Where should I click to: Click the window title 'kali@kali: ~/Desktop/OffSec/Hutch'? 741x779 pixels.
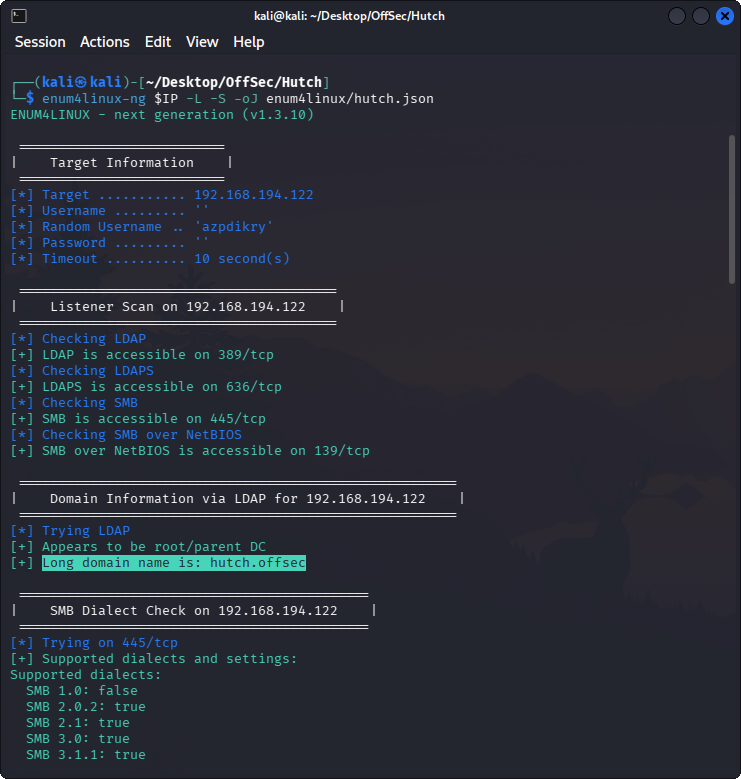(x=349, y=16)
